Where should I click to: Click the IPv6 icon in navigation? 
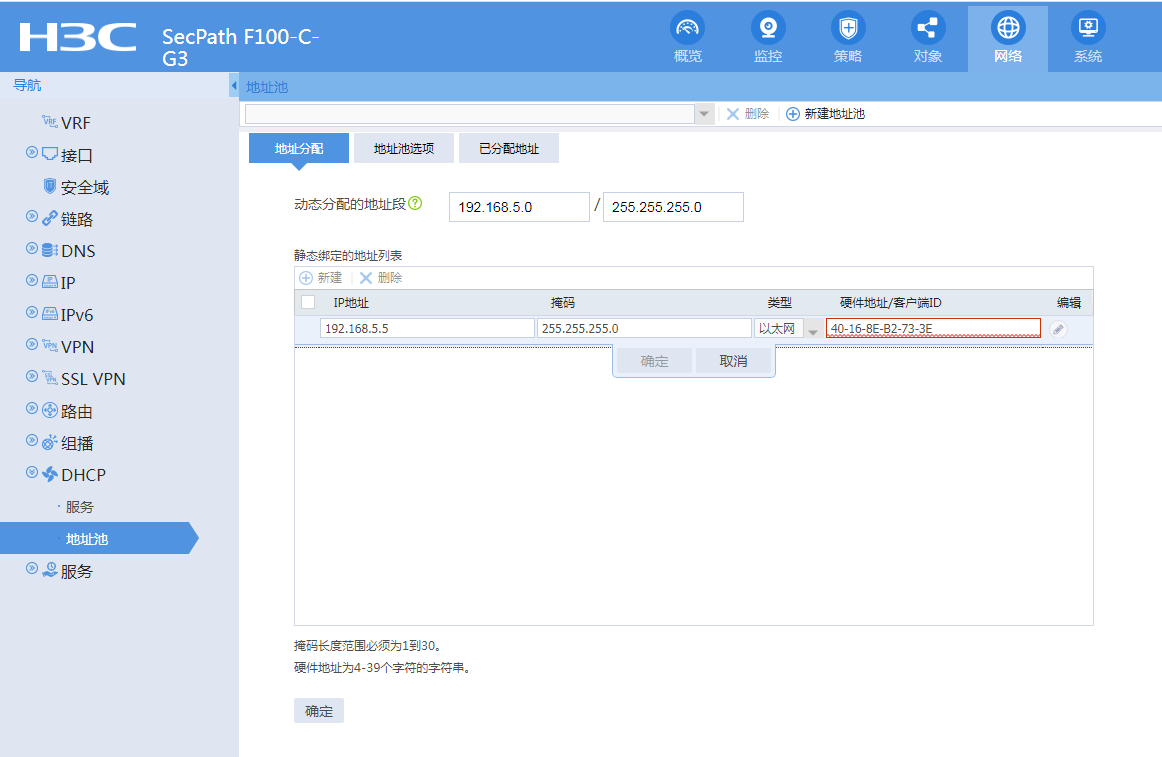(x=50, y=314)
